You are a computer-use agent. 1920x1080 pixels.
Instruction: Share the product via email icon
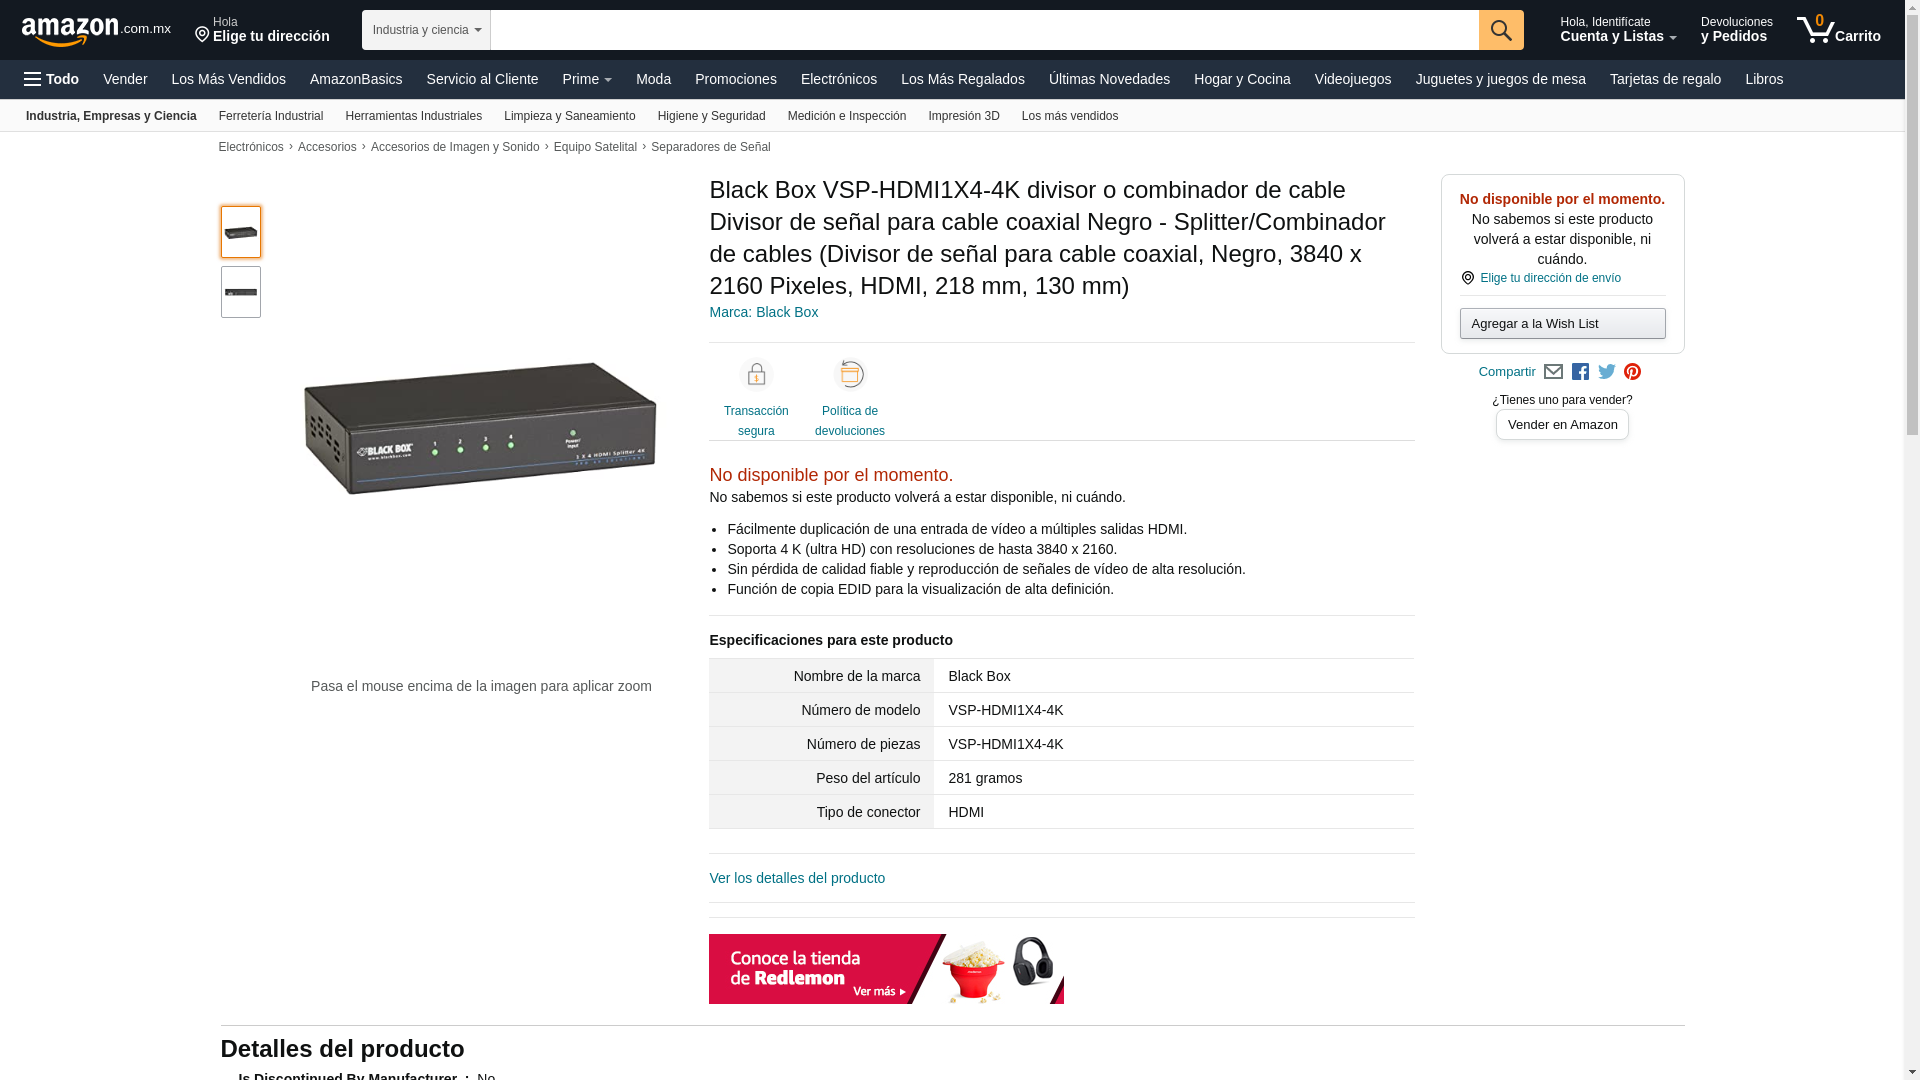pos(1553,372)
